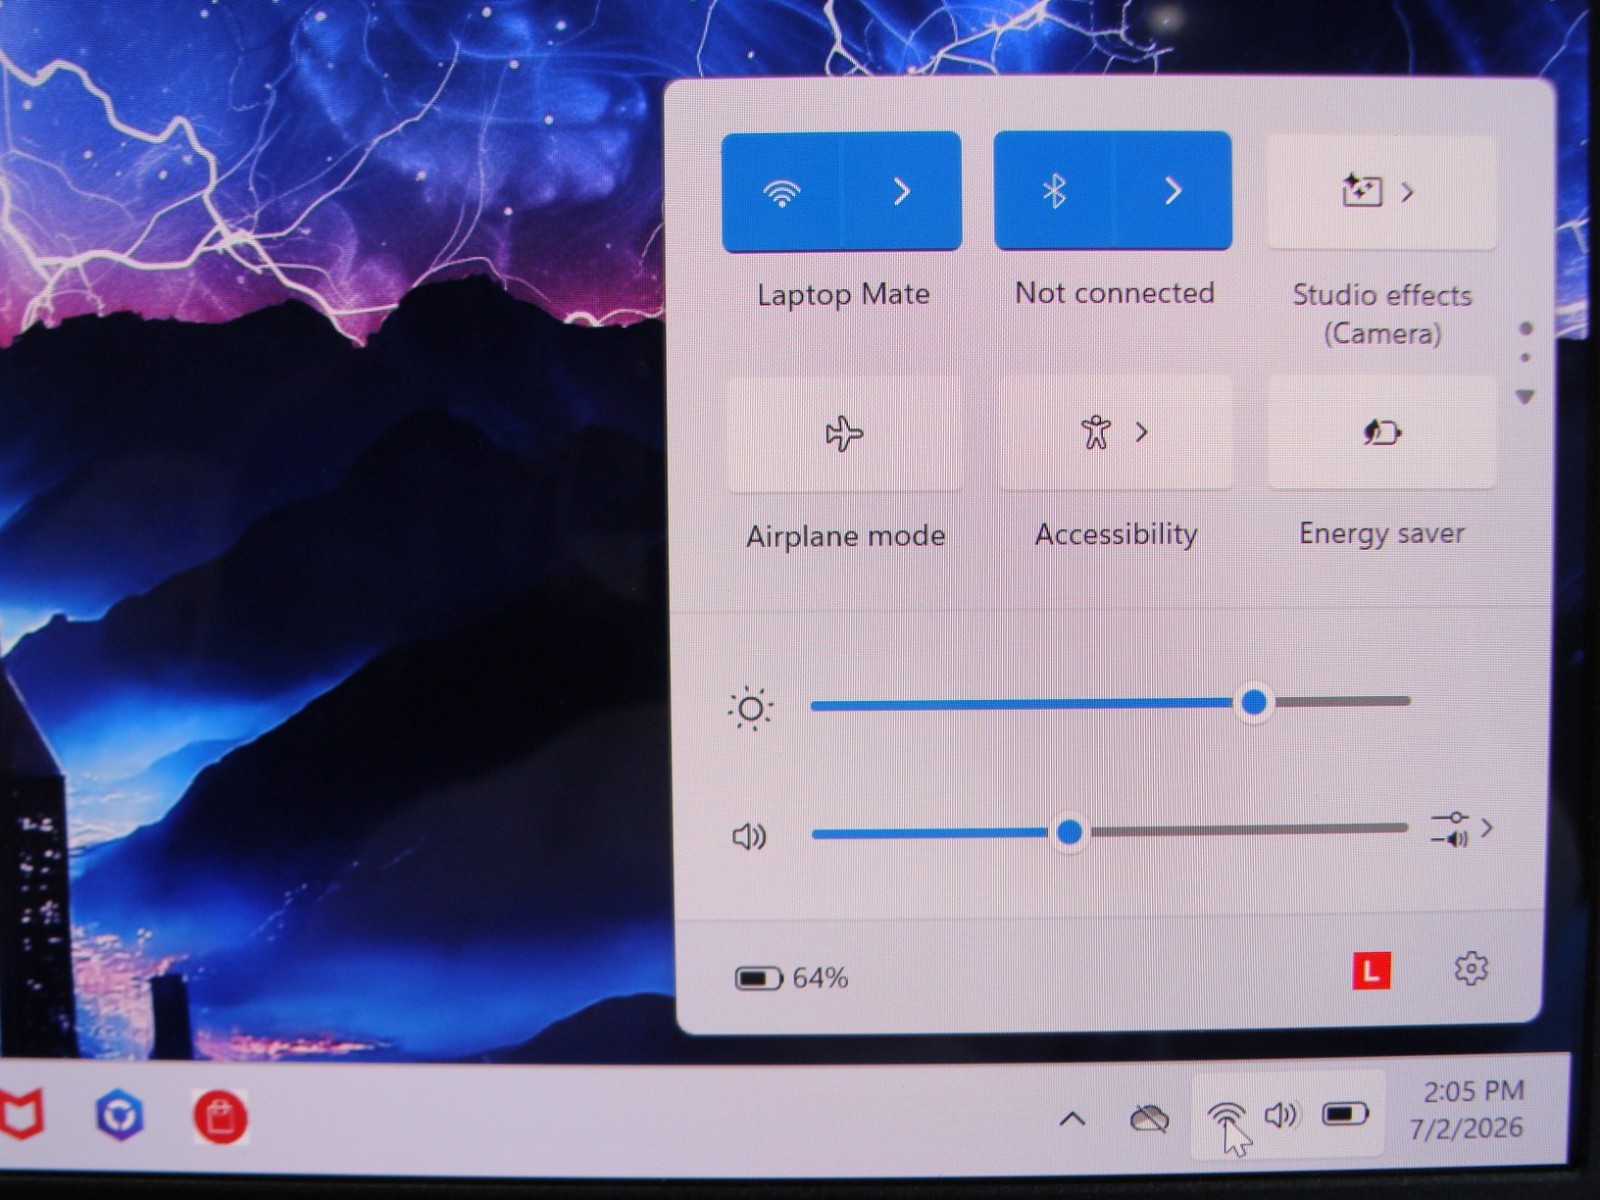Open all settings with the gear icon
The width and height of the screenshot is (1600, 1200).
tap(1470, 968)
